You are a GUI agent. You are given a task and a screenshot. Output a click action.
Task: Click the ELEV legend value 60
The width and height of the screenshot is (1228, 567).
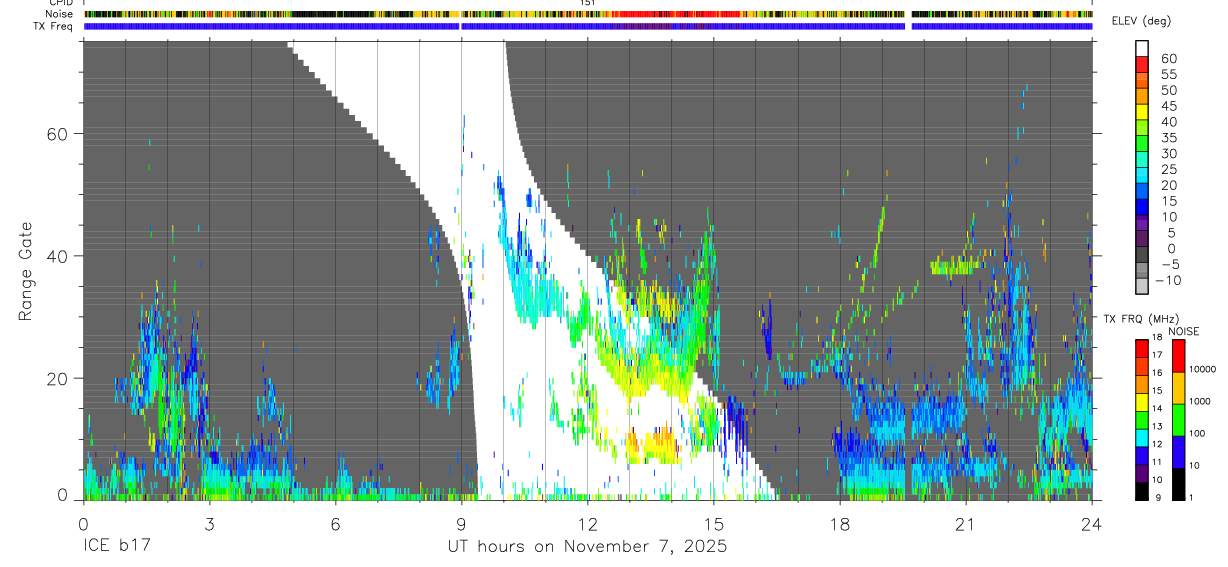(x=1169, y=59)
